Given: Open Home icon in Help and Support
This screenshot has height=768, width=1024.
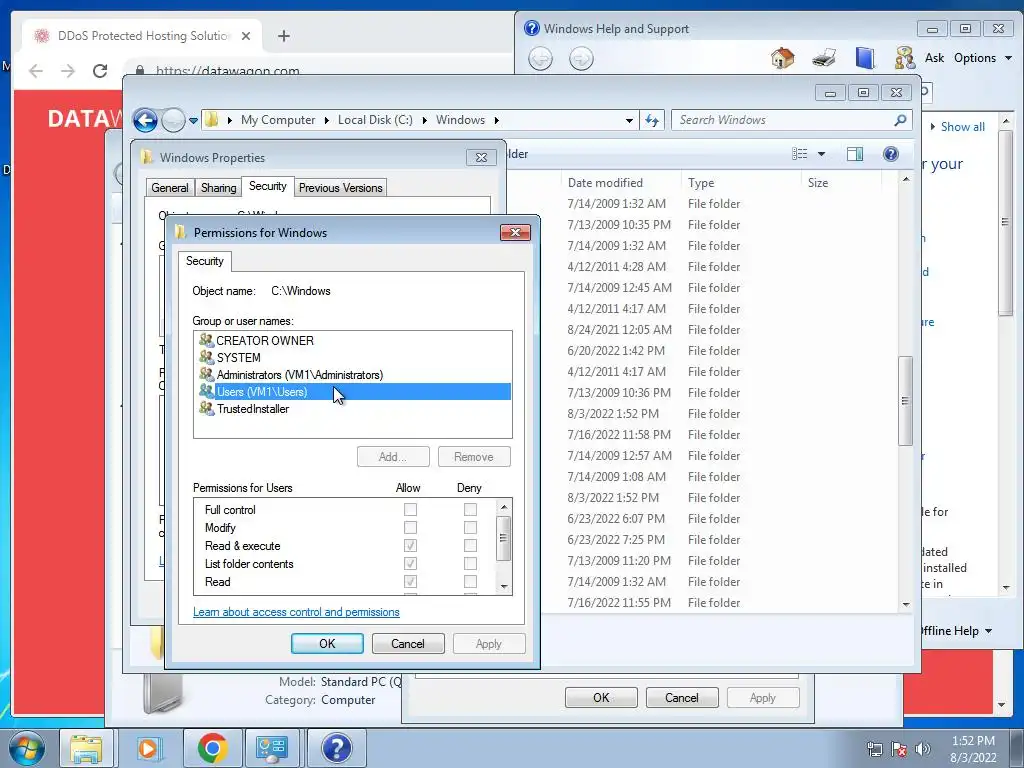Looking at the screenshot, I should pos(782,58).
